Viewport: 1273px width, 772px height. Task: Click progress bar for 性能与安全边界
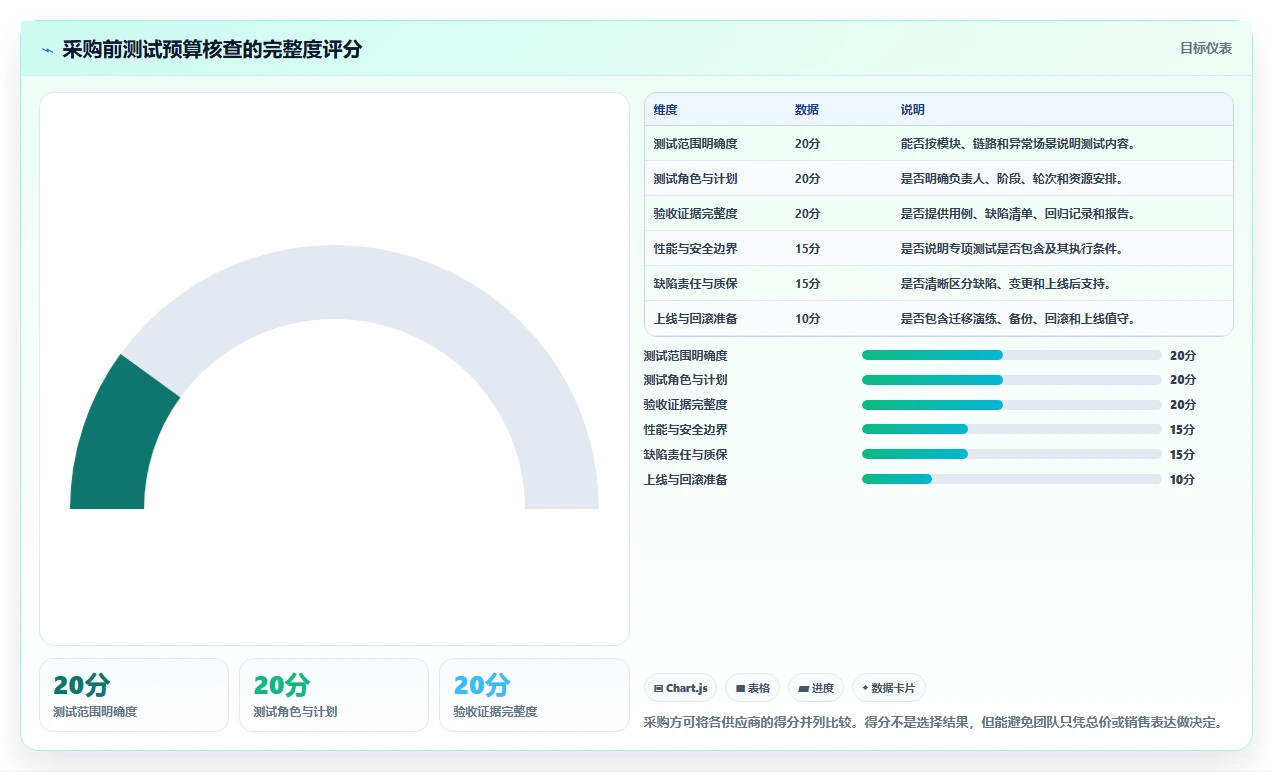pos(1012,429)
